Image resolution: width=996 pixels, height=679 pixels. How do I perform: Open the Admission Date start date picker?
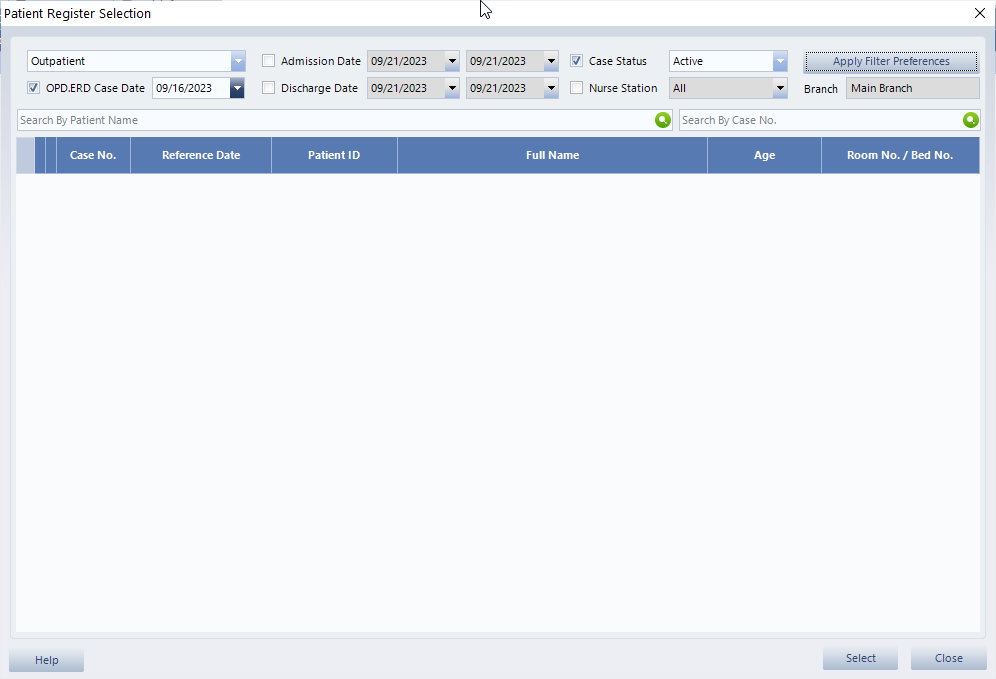[x=452, y=61]
